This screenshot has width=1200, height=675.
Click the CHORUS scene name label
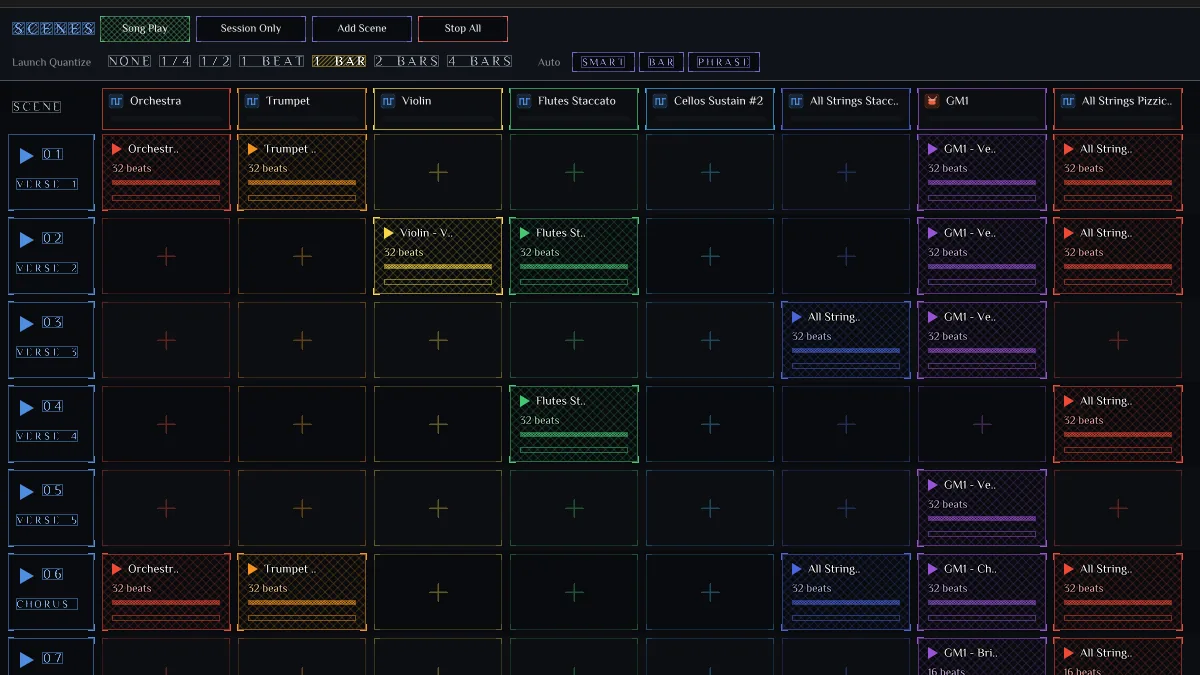47,604
